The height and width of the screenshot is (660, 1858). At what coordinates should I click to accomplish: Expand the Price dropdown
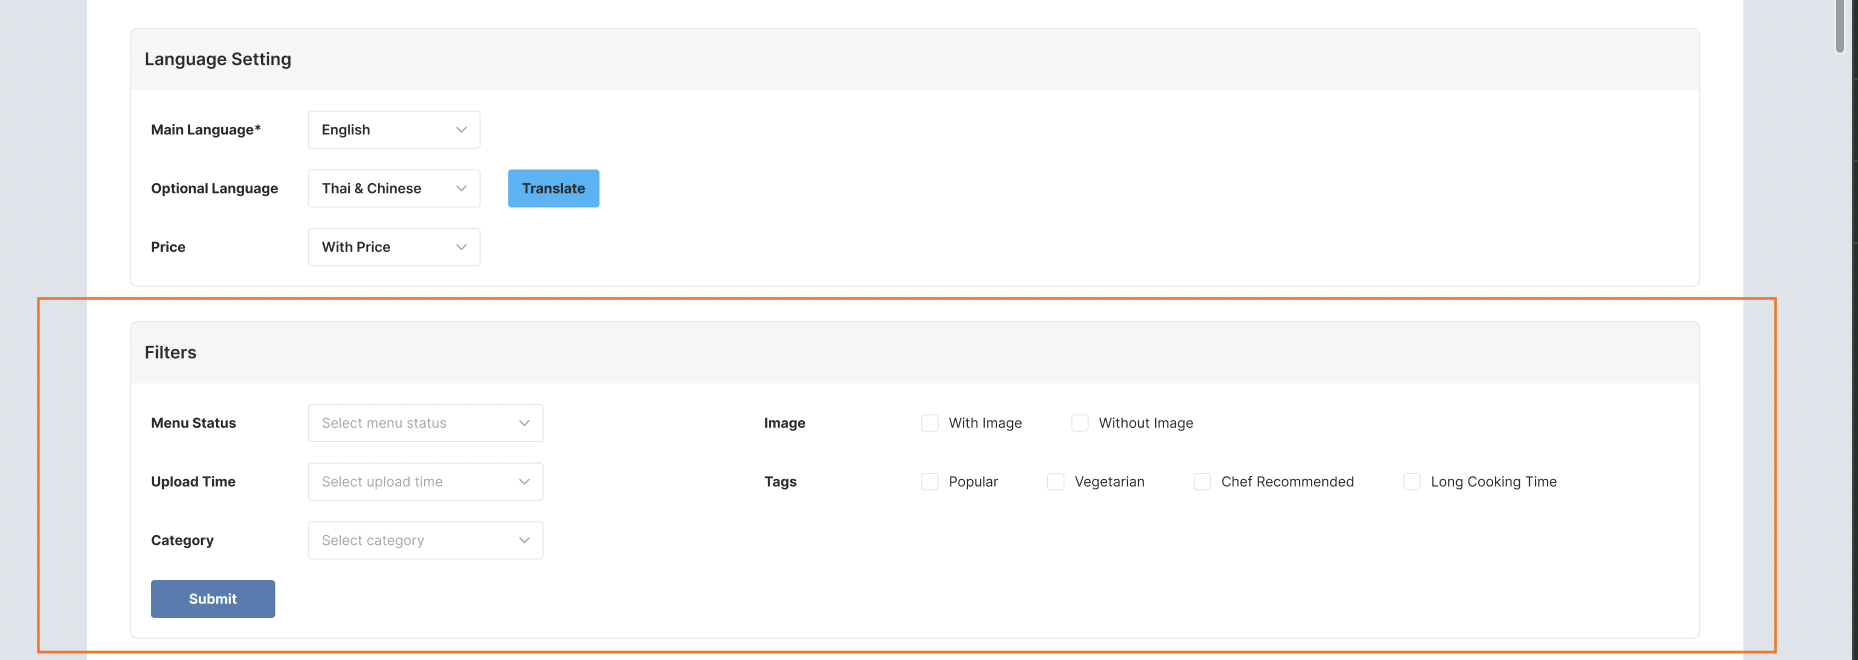[x=393, y=247]
